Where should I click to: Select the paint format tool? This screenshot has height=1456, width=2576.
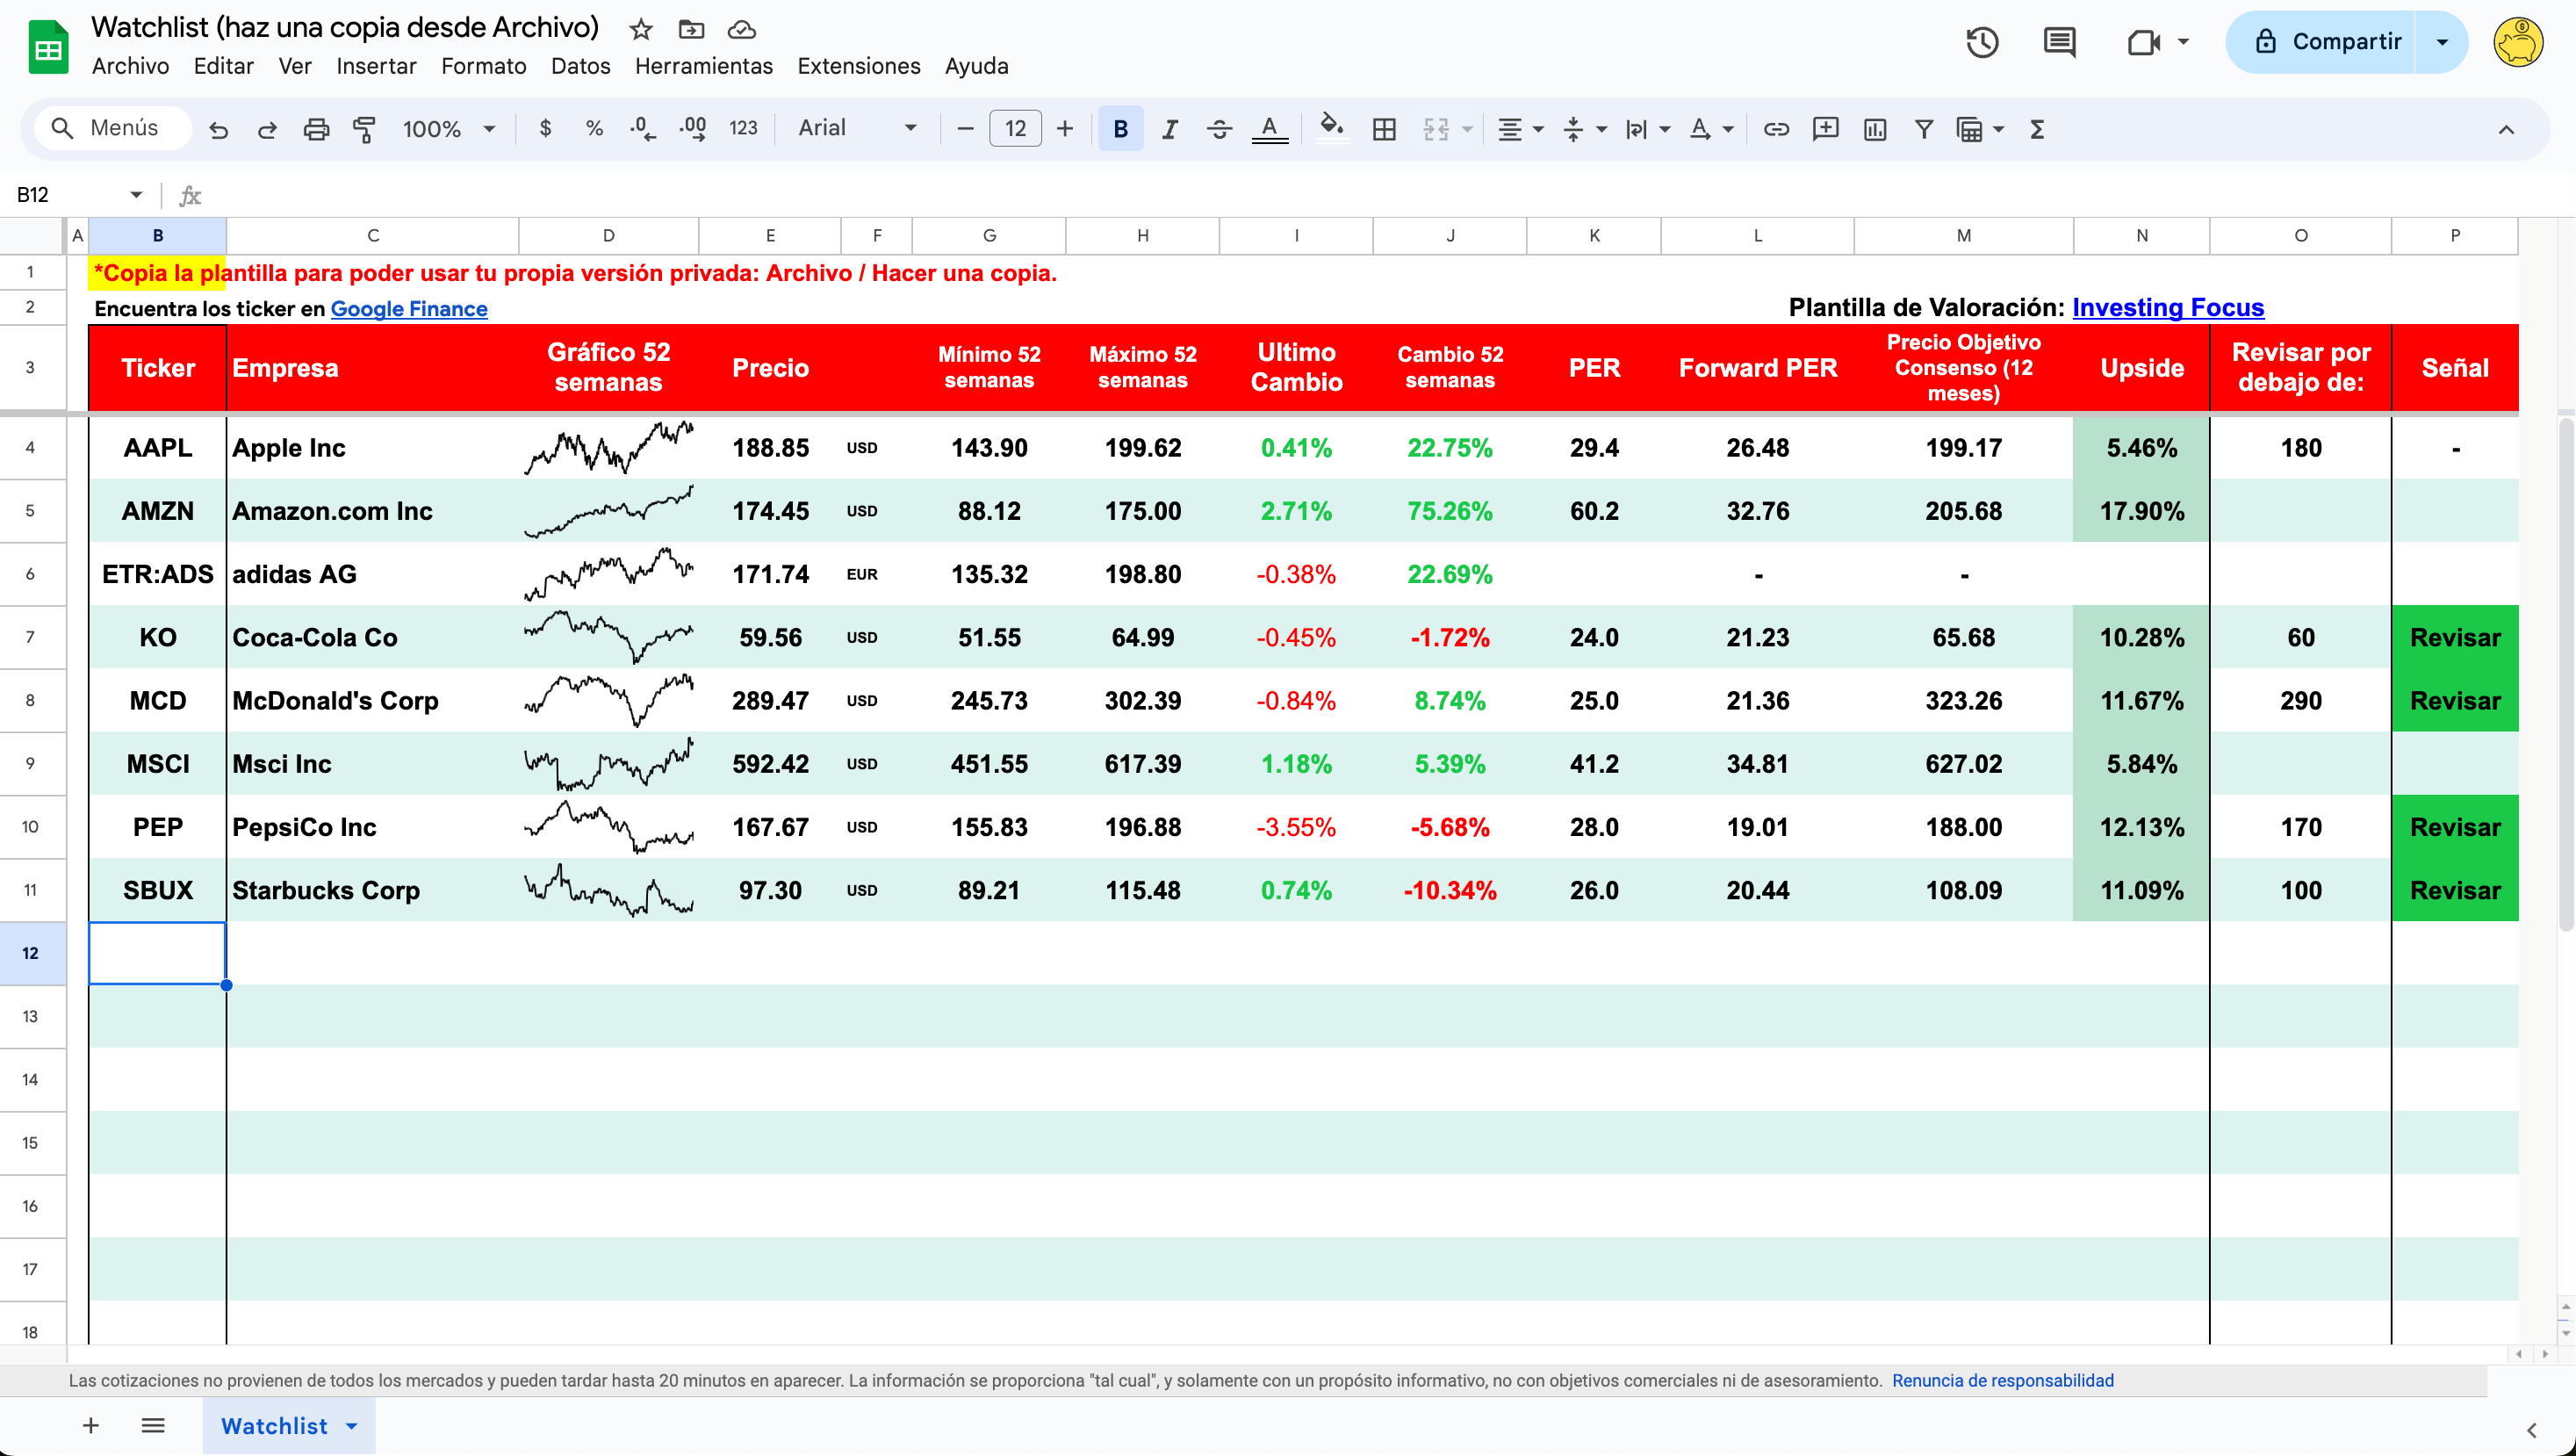coord(364,129)
